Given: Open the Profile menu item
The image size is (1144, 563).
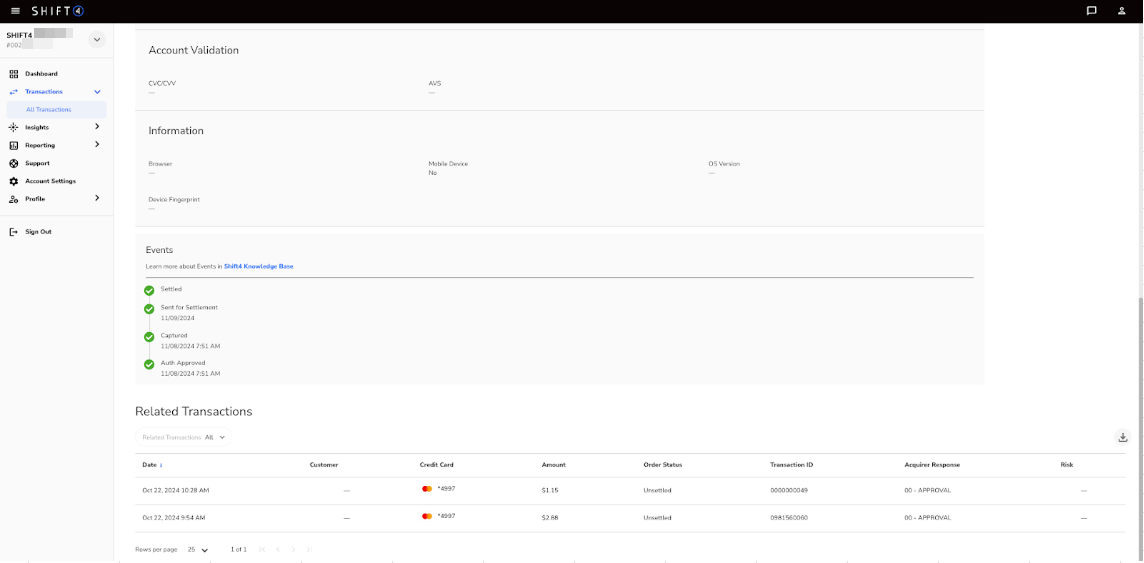Looking at the screenshot, I should (35, 199).
